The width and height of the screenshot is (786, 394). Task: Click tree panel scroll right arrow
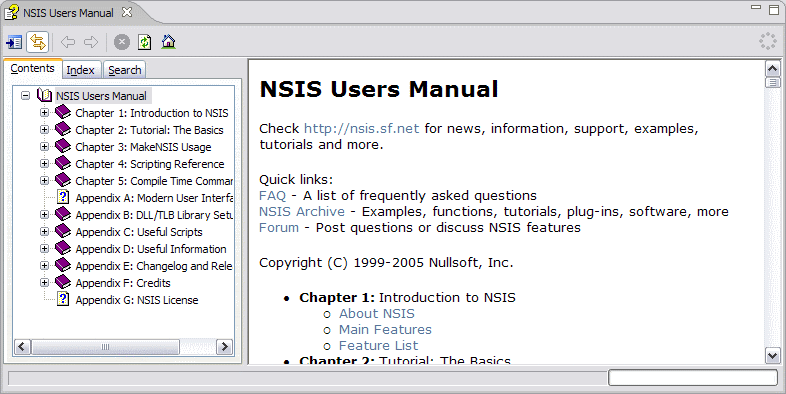click(224, 346)
